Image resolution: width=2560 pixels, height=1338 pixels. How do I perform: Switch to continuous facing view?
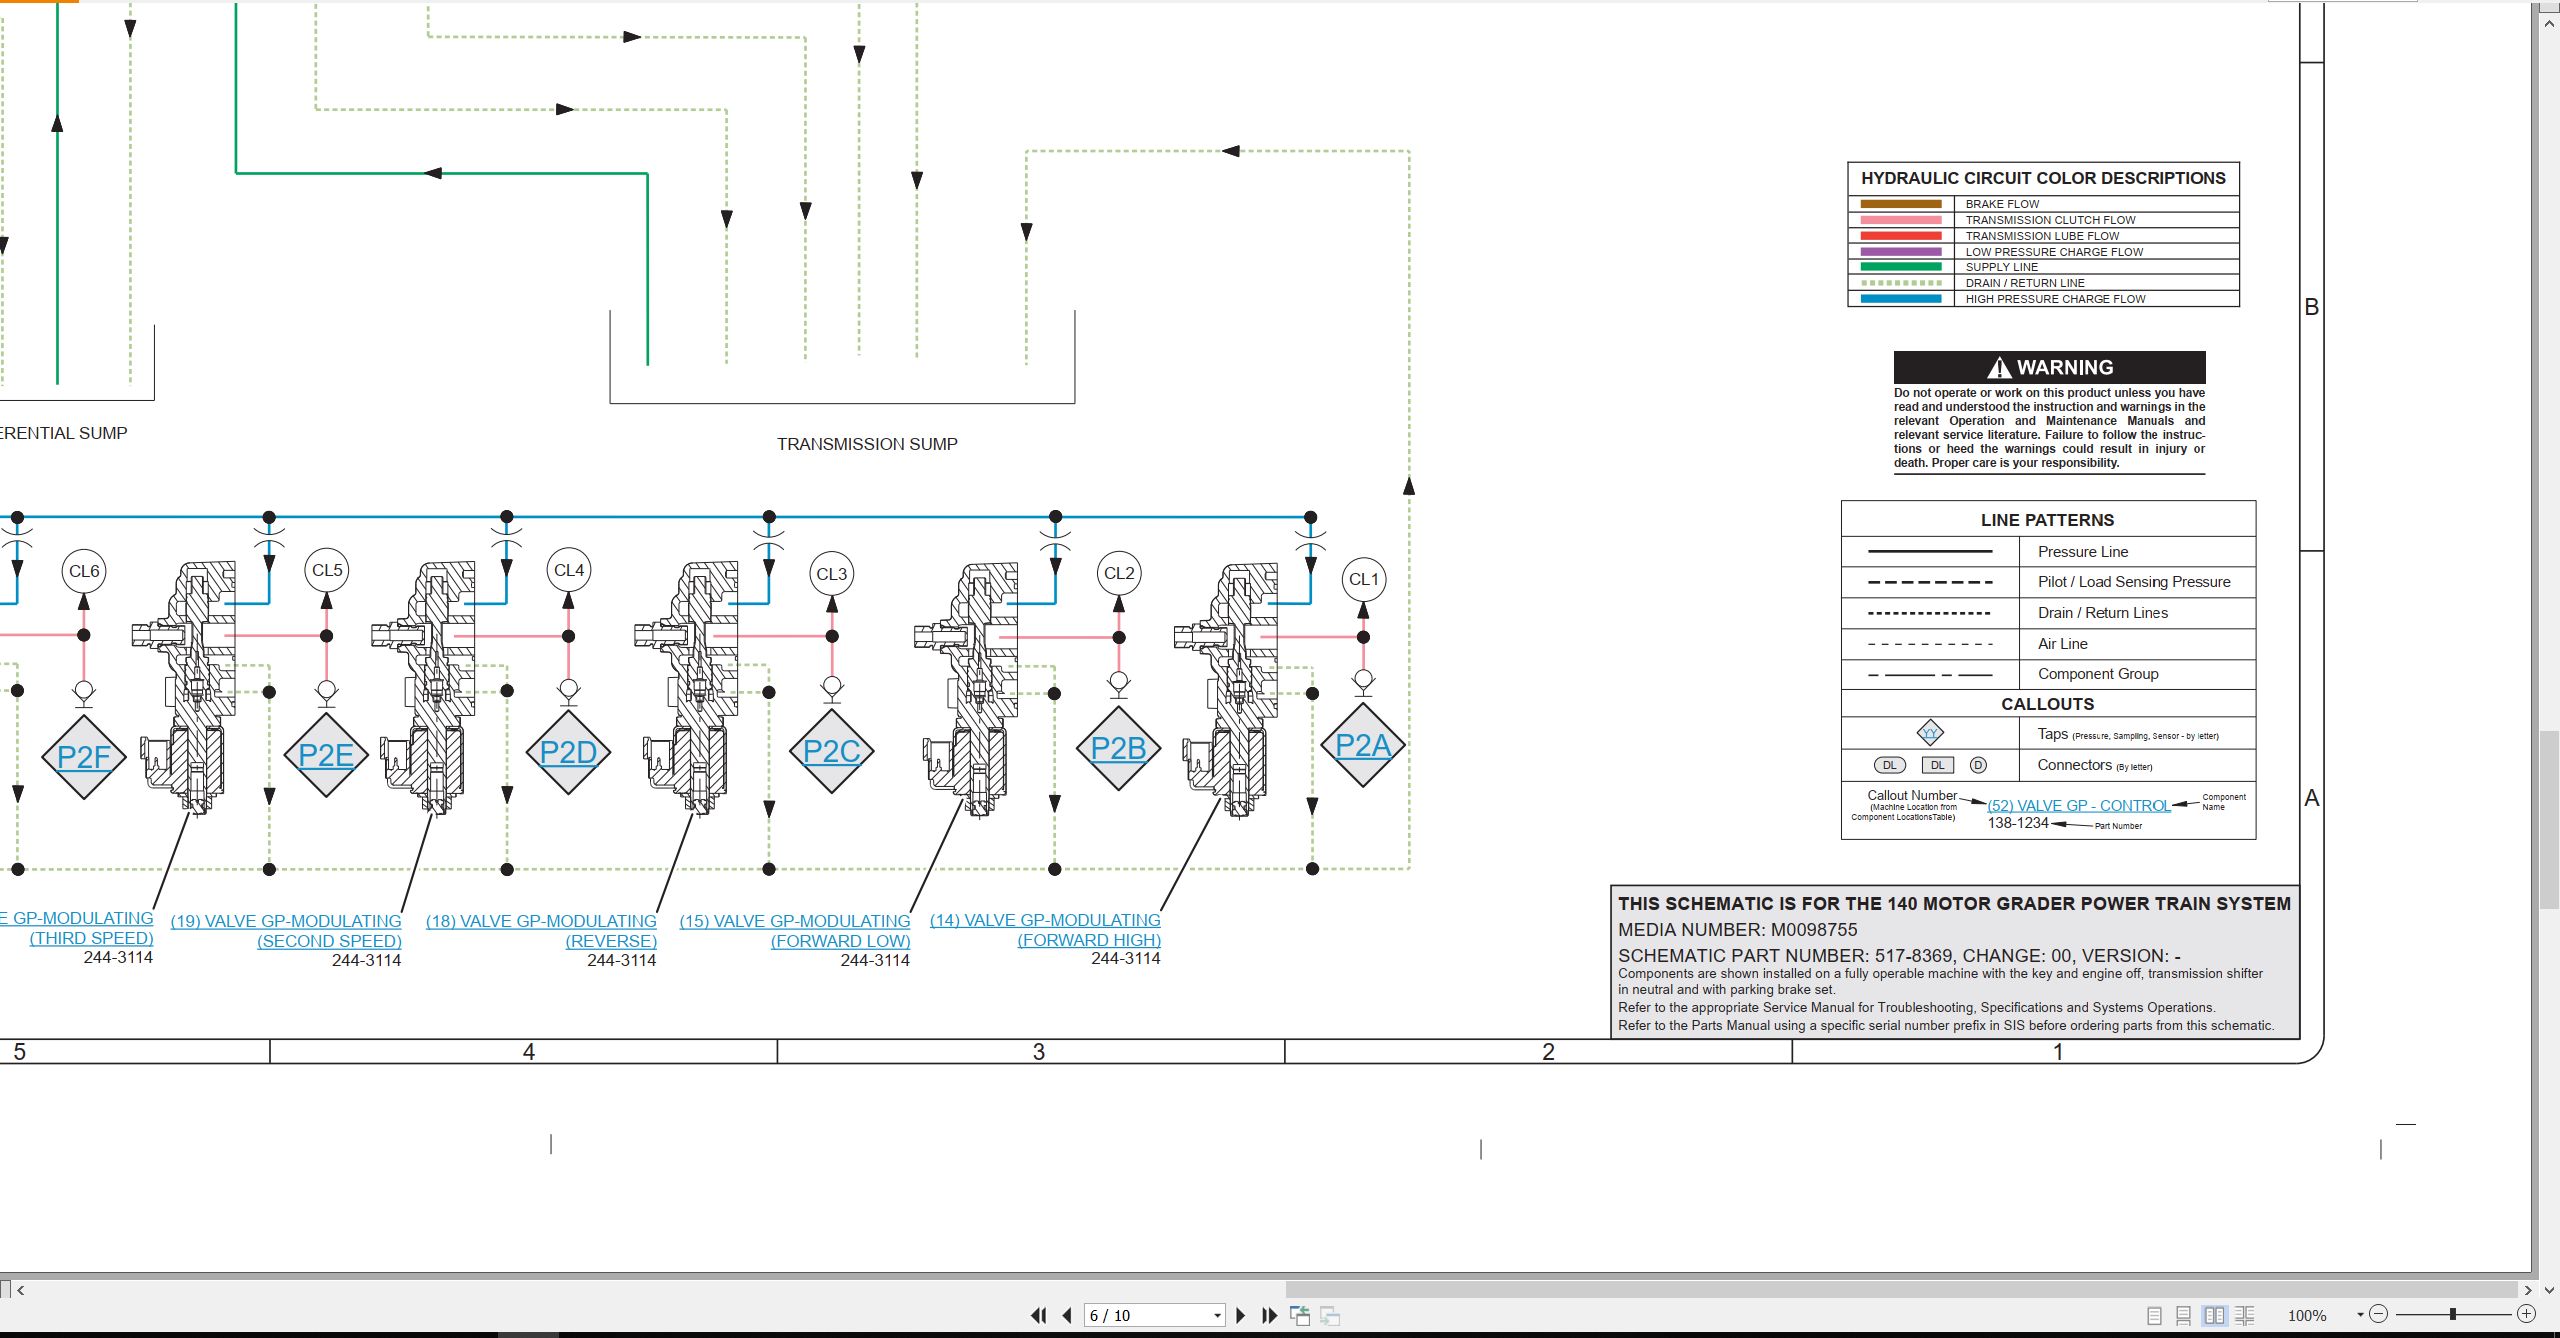pos(2245,1316)
